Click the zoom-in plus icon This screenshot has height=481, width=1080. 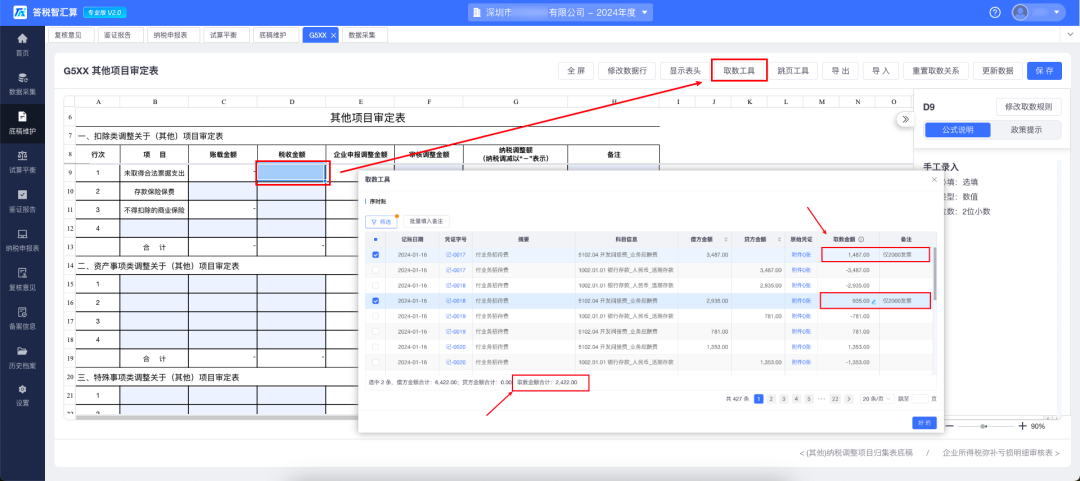pos(1022,427)
